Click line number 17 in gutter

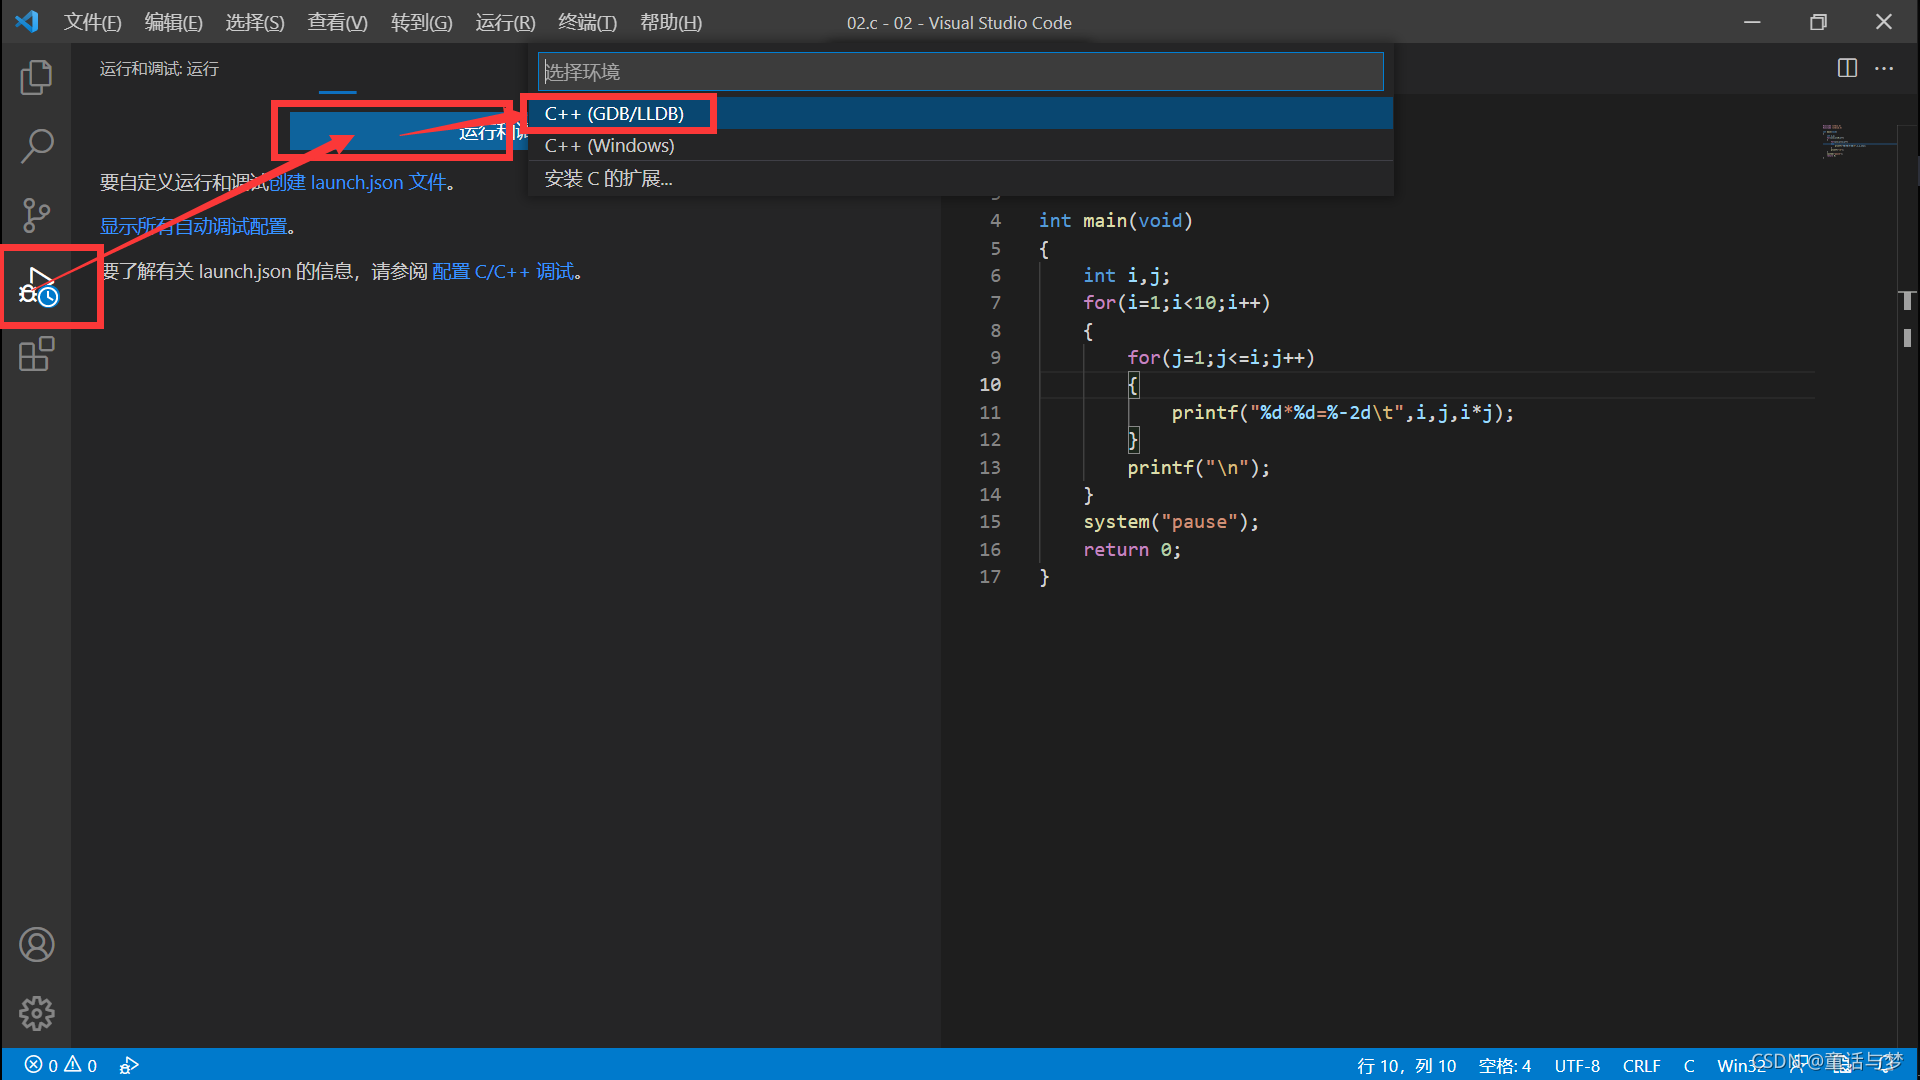pos(990,577)
